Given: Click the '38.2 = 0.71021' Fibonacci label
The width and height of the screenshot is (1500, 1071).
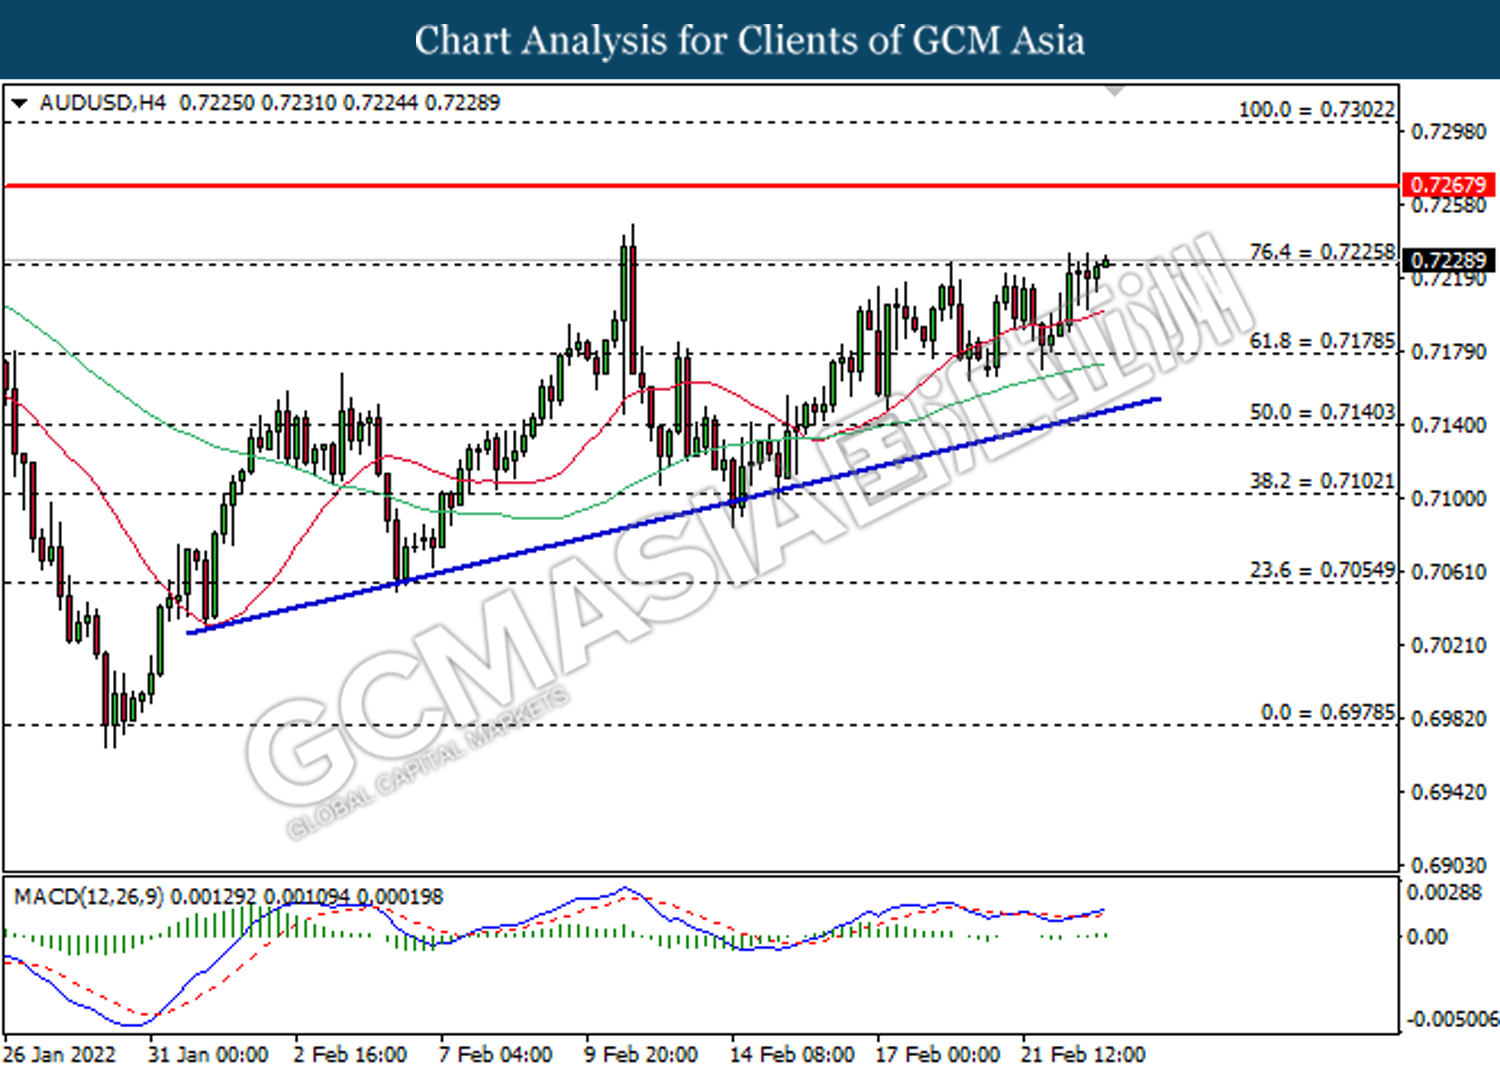Looking at the screenshot, I should click(x=1322, y=481).
